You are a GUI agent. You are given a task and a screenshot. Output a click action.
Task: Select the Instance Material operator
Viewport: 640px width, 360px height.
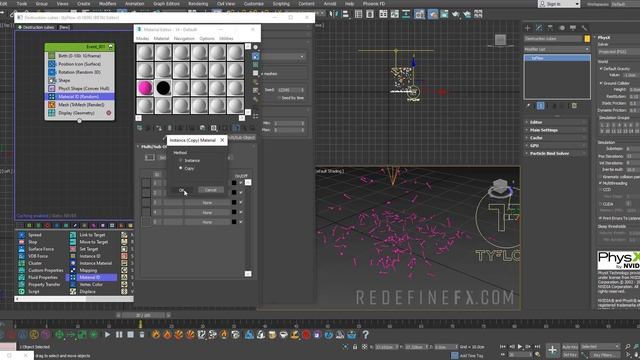click(x=96, y=263)
